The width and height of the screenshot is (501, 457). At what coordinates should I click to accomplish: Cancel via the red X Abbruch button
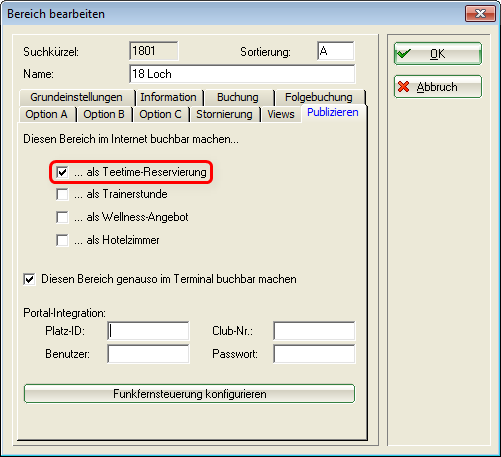(438, 87)
